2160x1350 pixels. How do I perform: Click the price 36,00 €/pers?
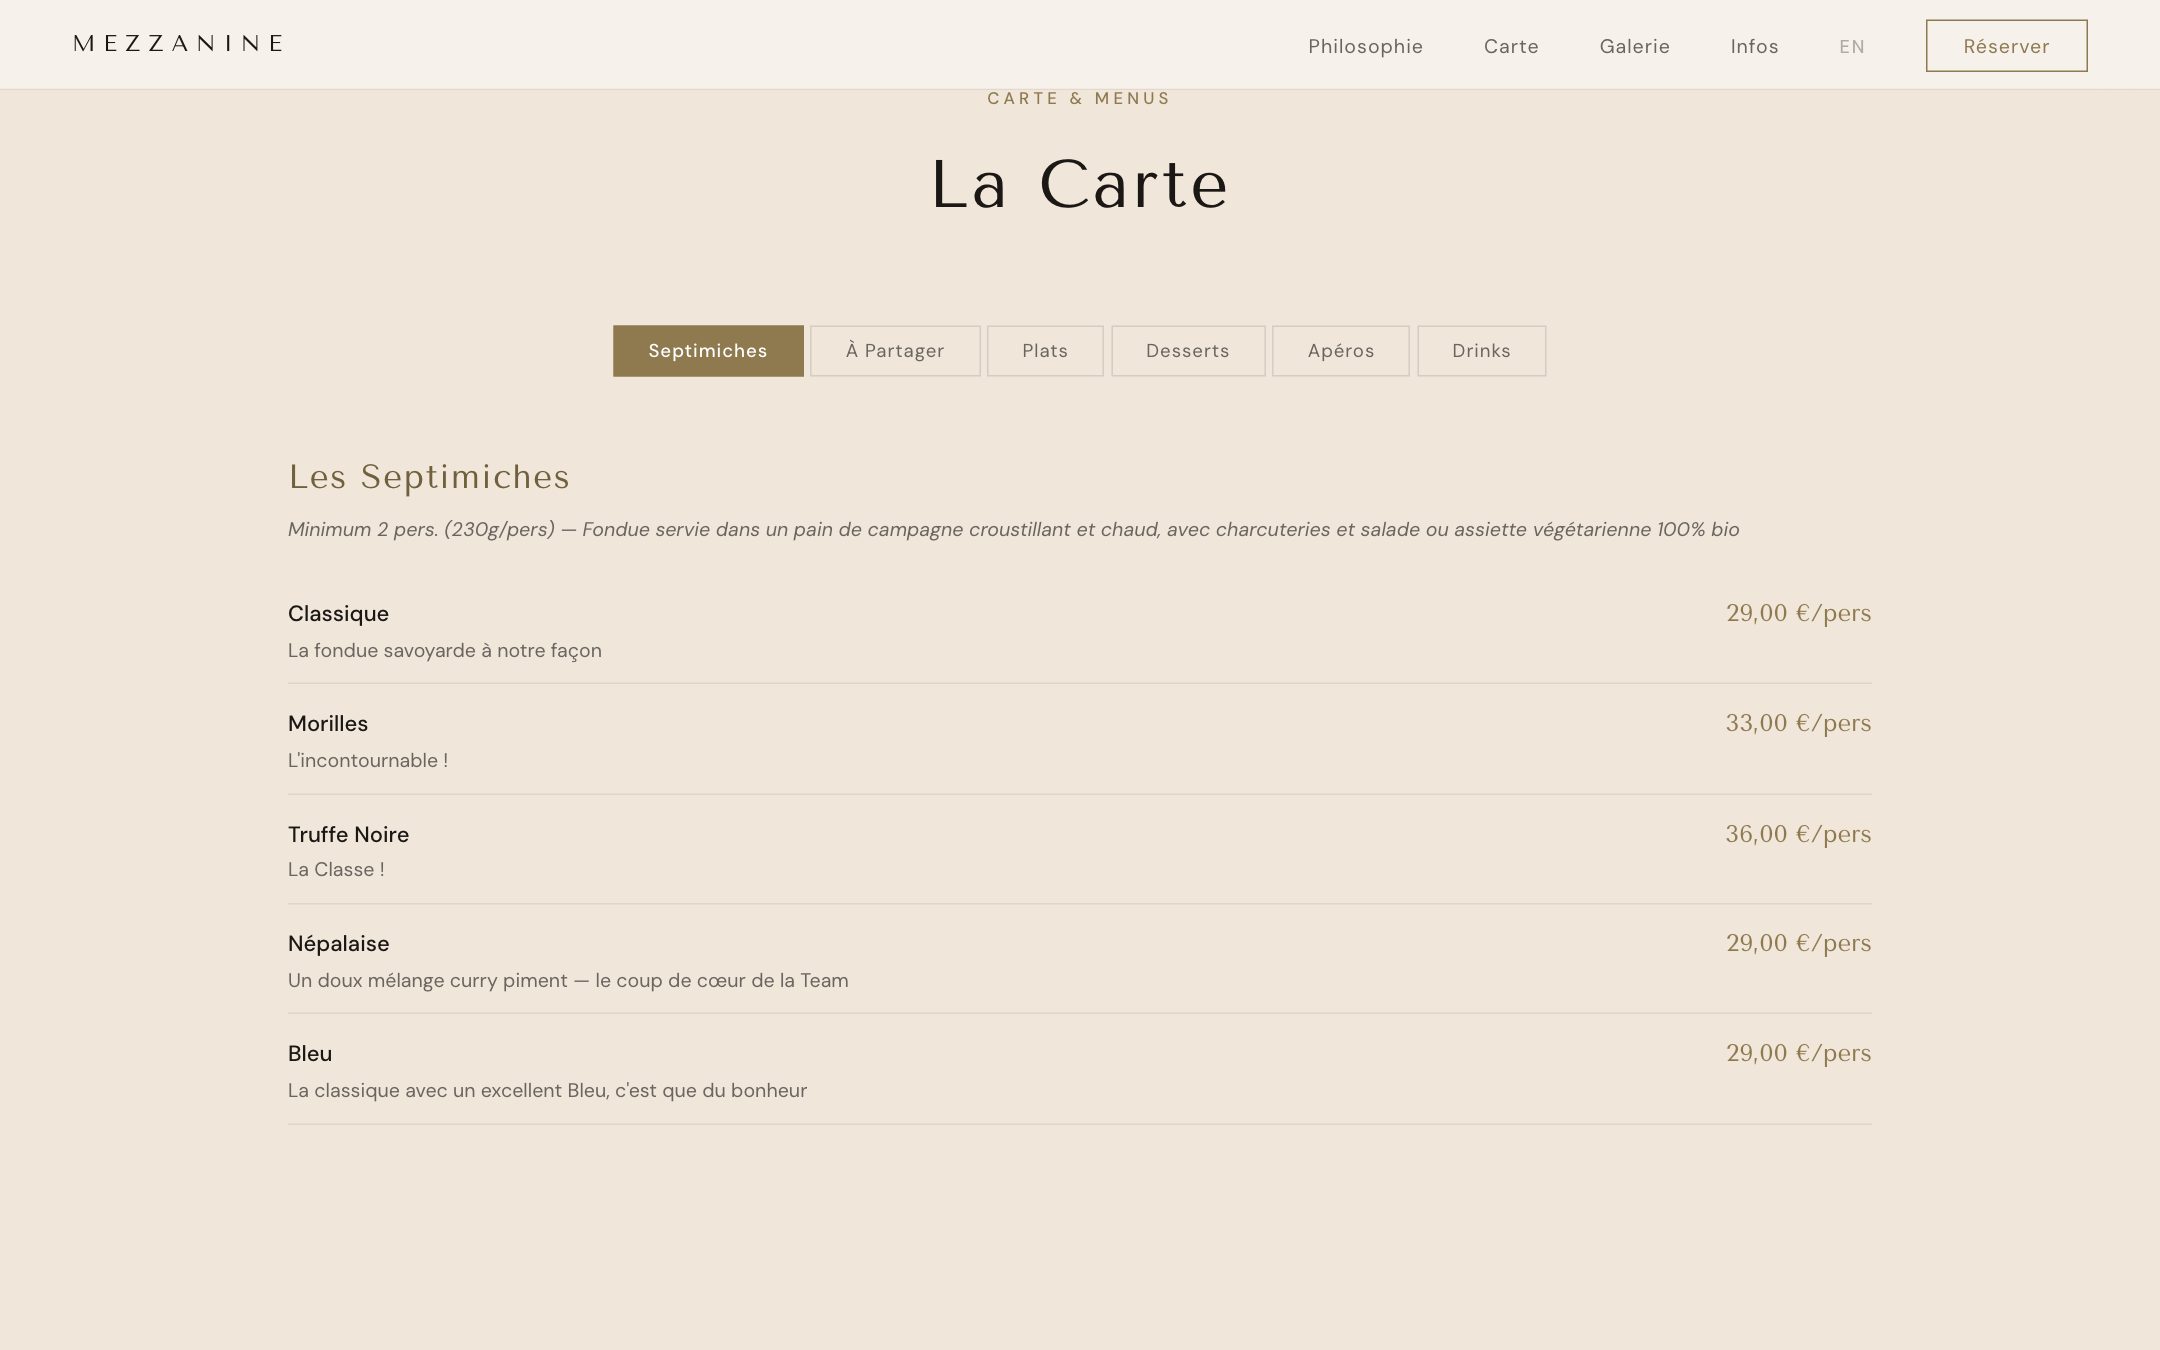click(1798, 834)
